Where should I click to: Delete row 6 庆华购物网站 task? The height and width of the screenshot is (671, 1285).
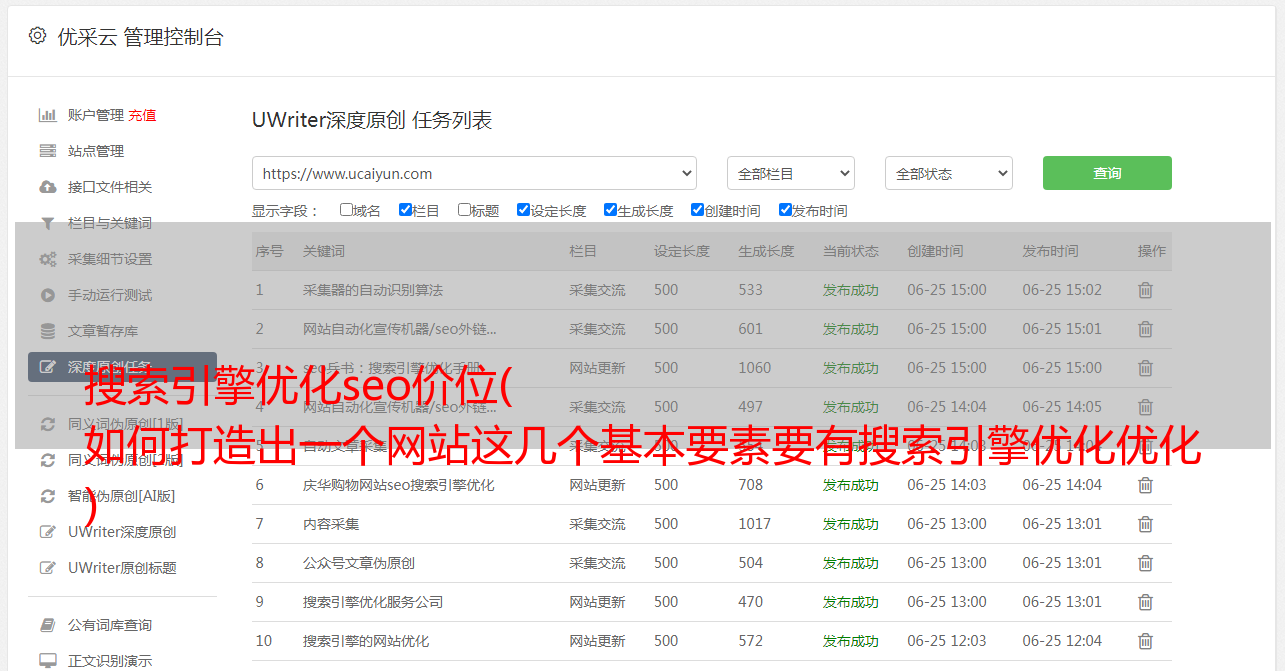pos(1145,485)
